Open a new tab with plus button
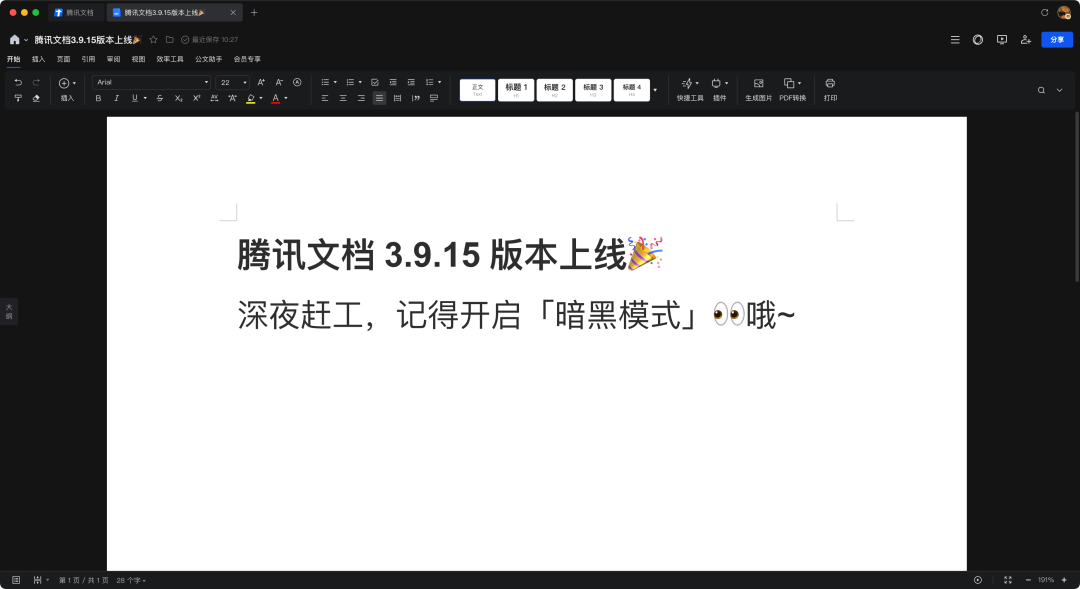 pyautogui.click(x=254, y=12)
